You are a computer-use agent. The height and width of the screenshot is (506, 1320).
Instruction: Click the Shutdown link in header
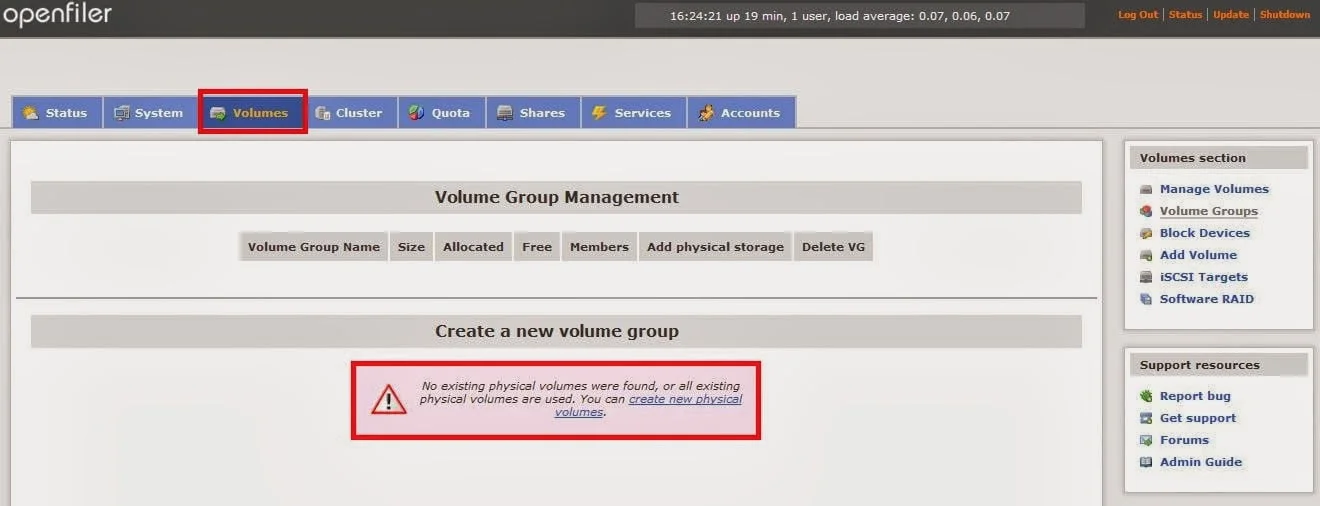click(1284, 15)
